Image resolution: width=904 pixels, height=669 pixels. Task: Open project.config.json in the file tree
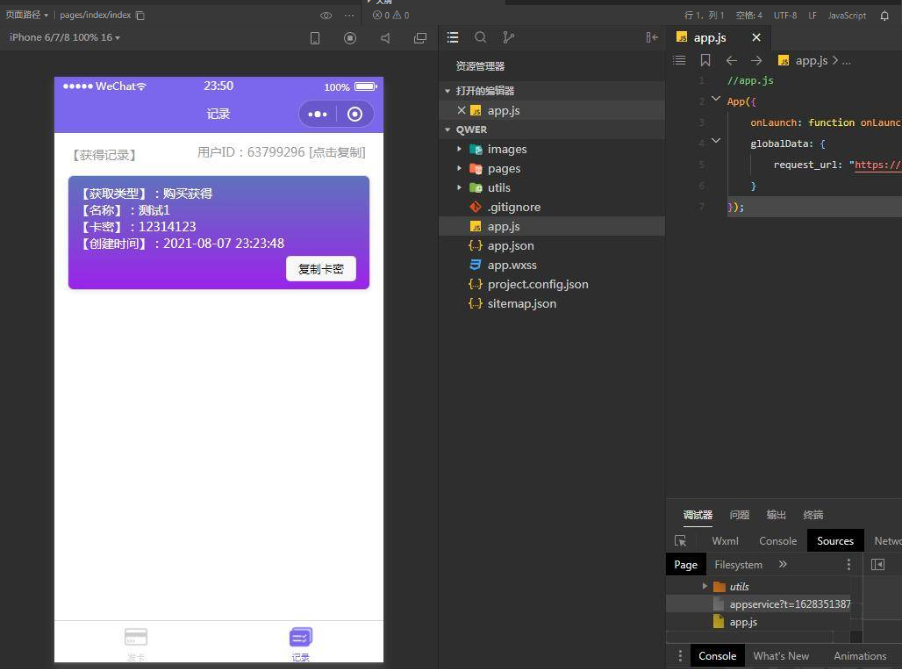537,284
